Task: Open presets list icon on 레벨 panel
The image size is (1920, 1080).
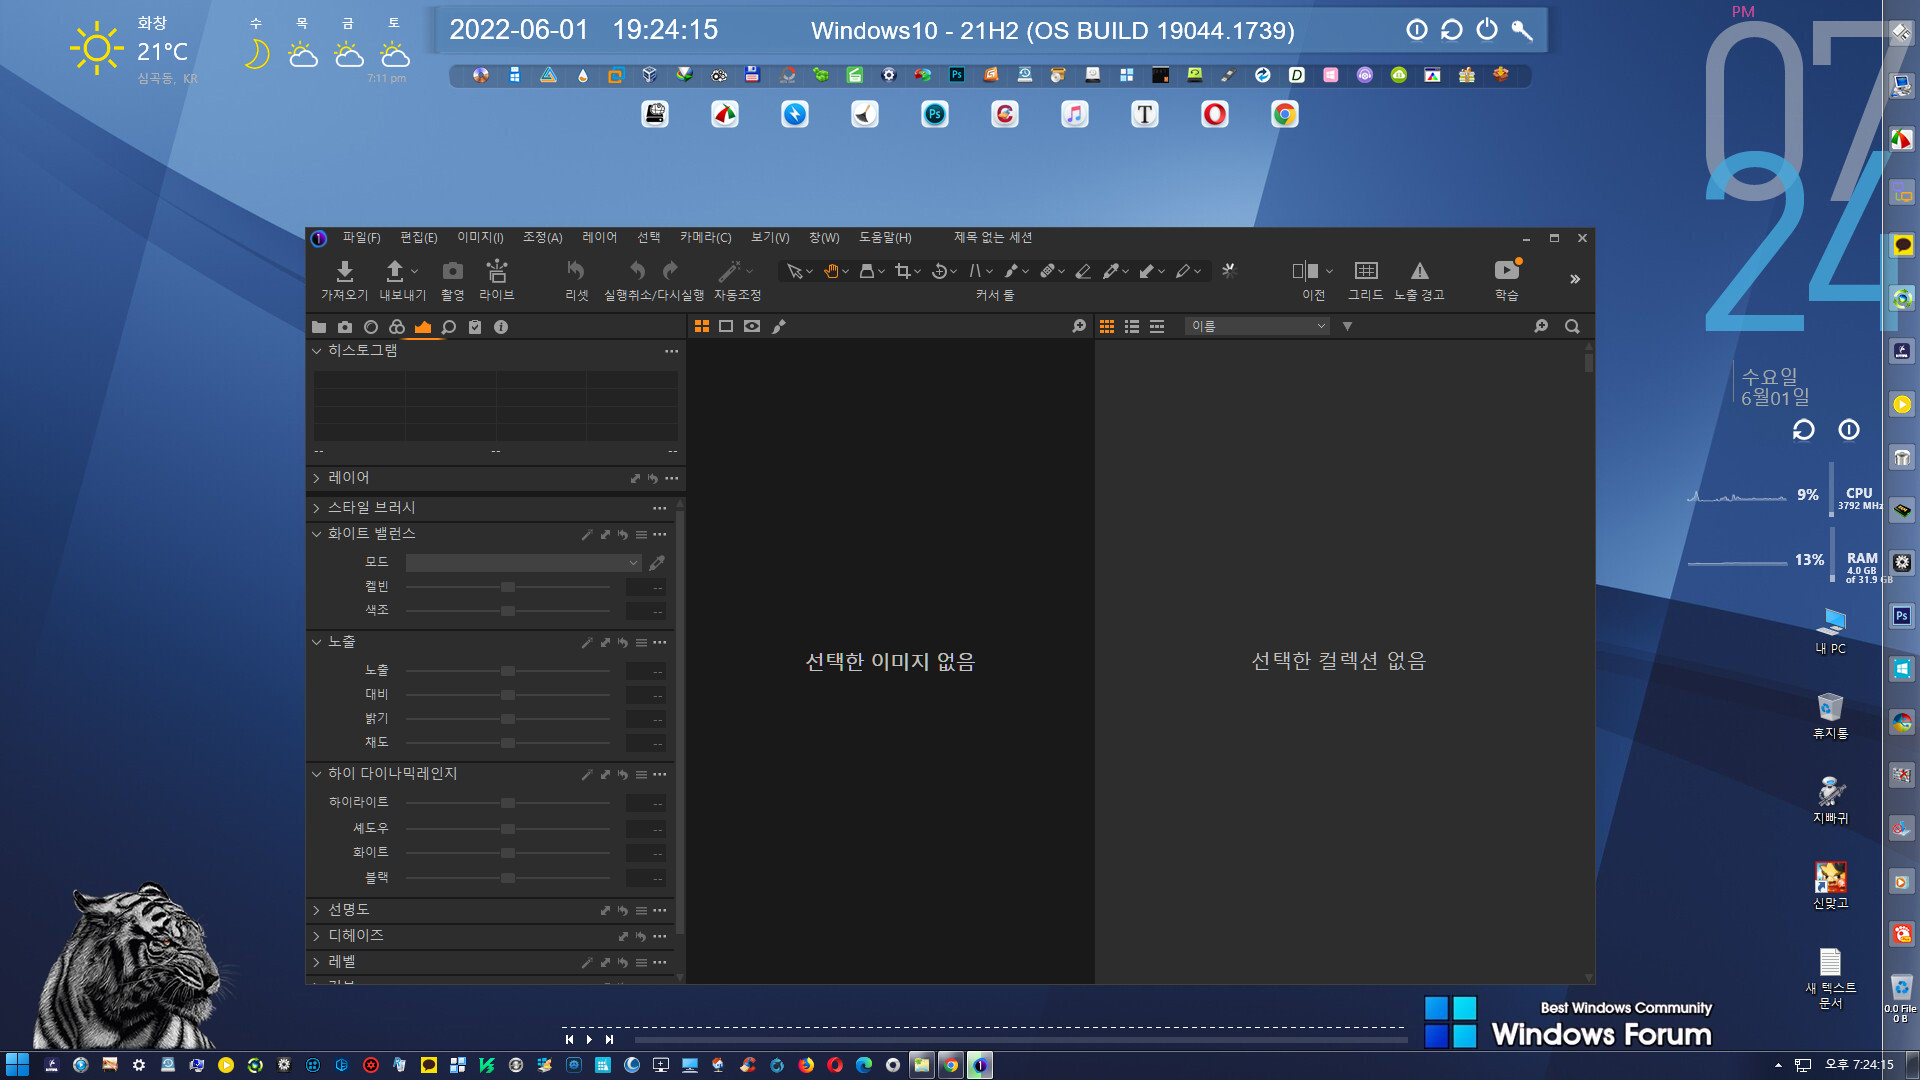Action: click(x=641, y=963)
